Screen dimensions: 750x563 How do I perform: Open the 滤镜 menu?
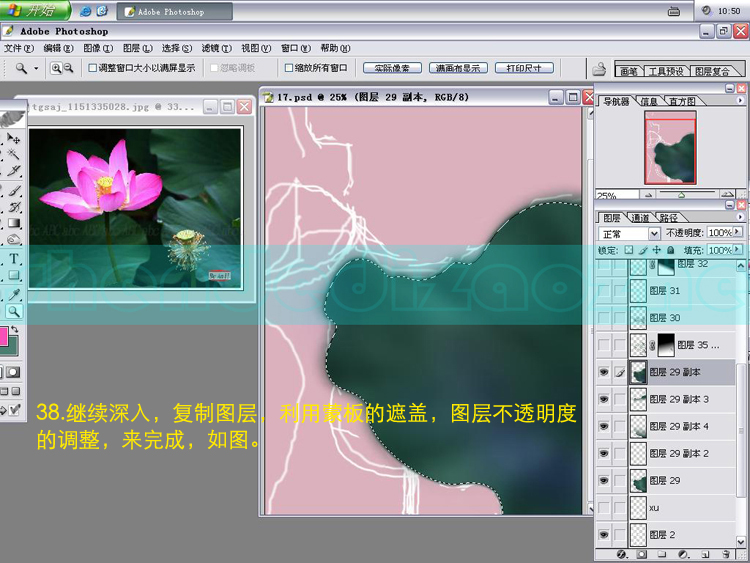pyautogui.click(x=216, y=48)
